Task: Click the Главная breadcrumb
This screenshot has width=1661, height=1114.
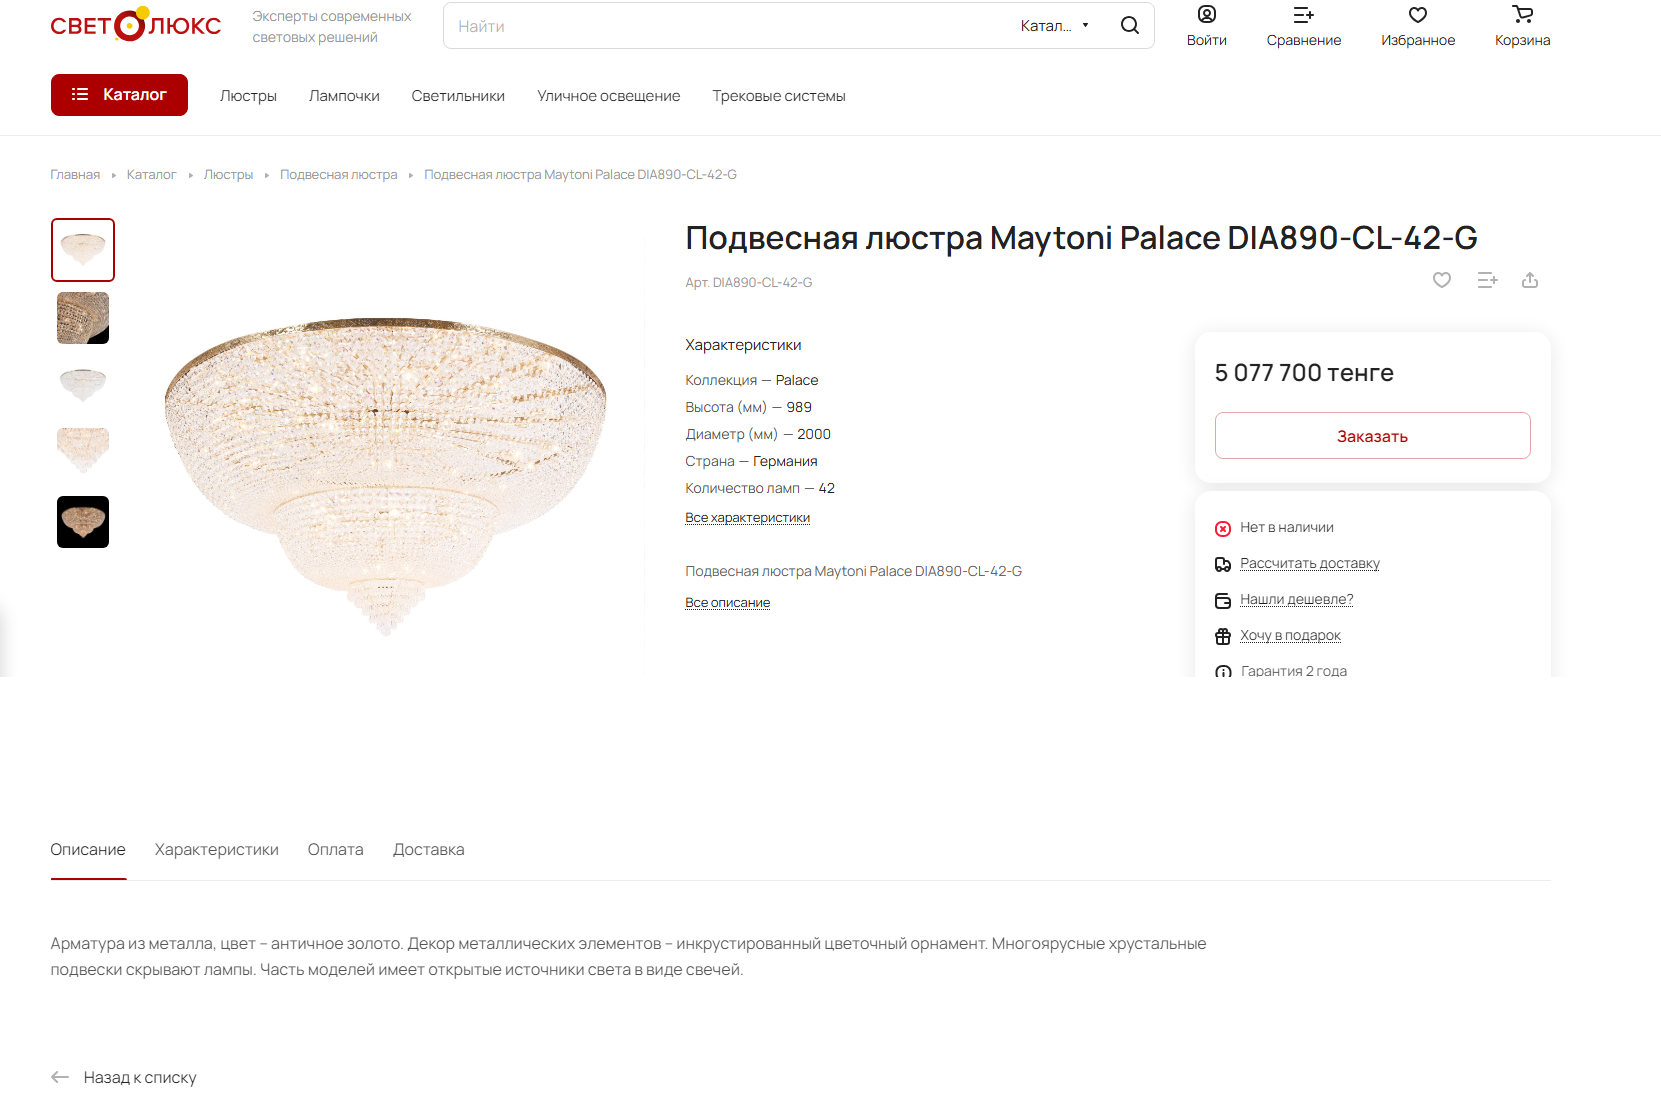Action: (75, 174)
